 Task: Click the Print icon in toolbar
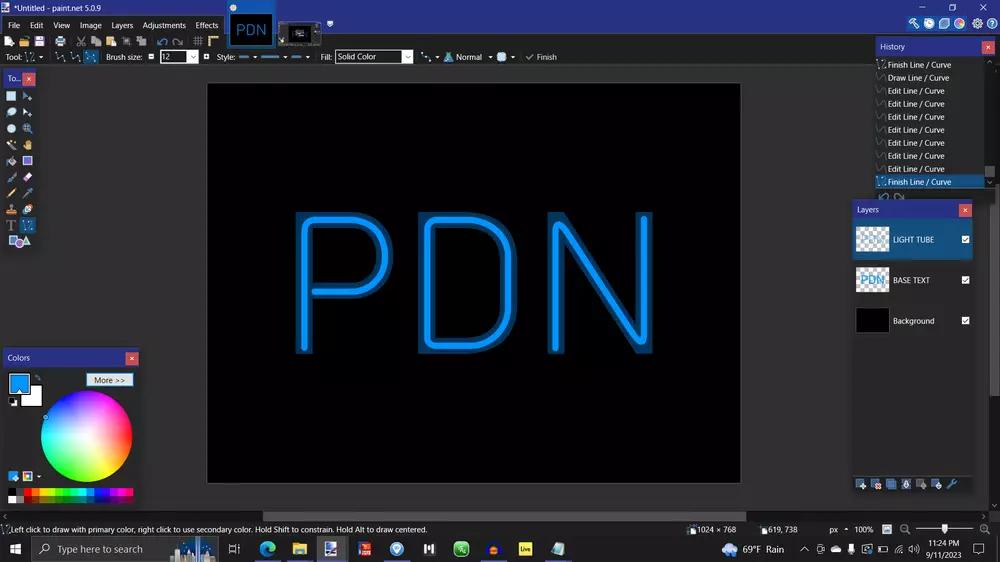coord(60,41)
